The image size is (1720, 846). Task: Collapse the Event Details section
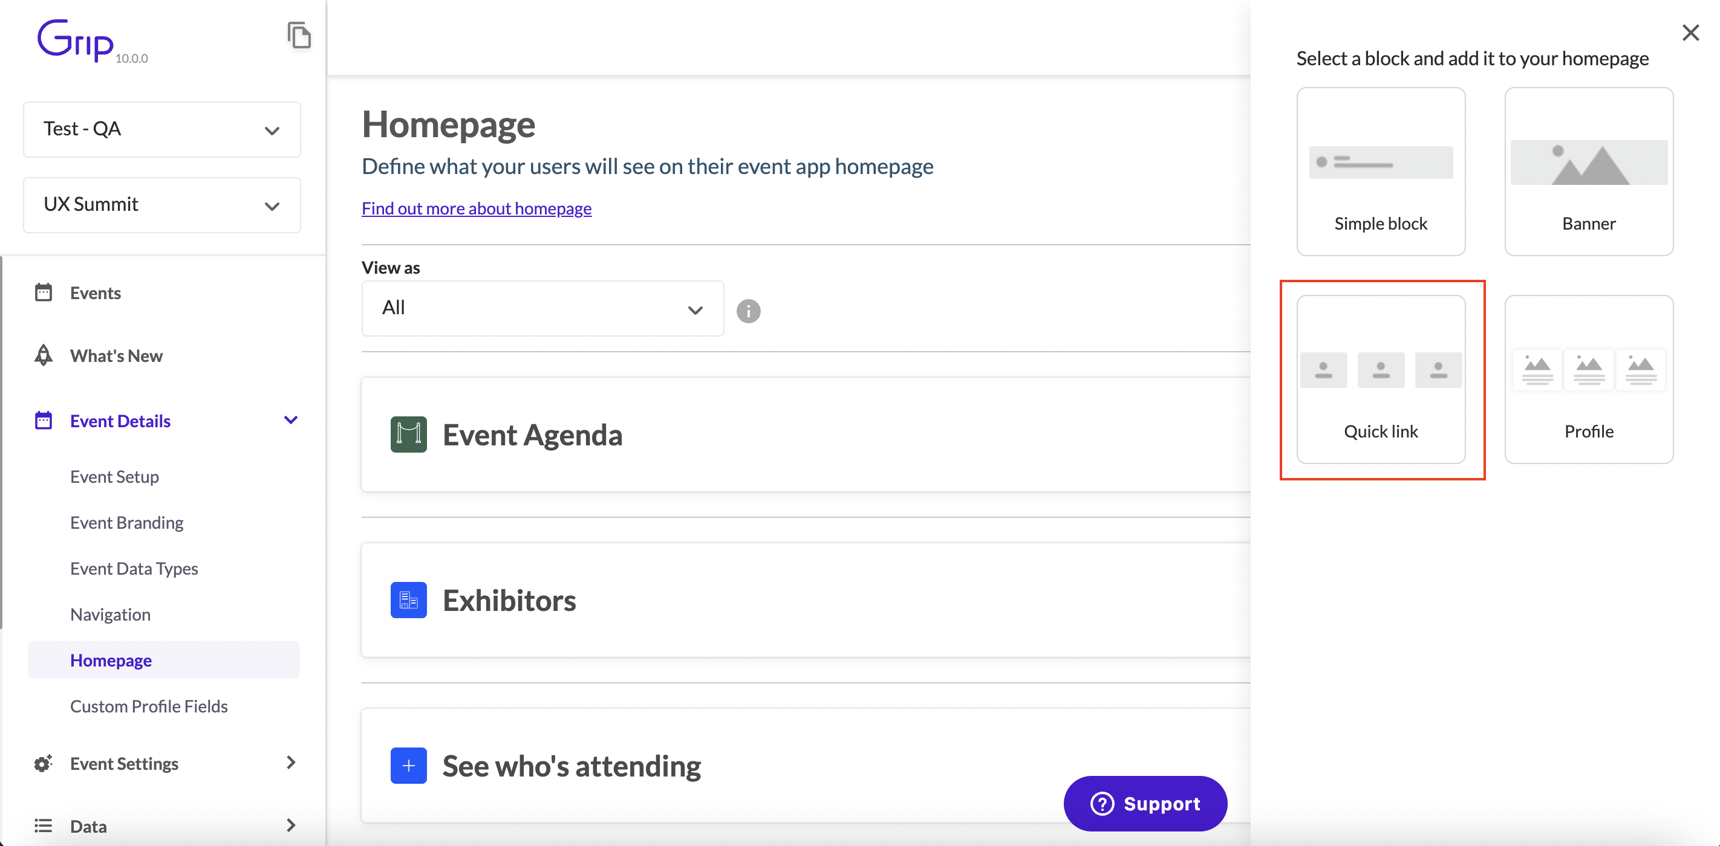click(x=290, y=420)
